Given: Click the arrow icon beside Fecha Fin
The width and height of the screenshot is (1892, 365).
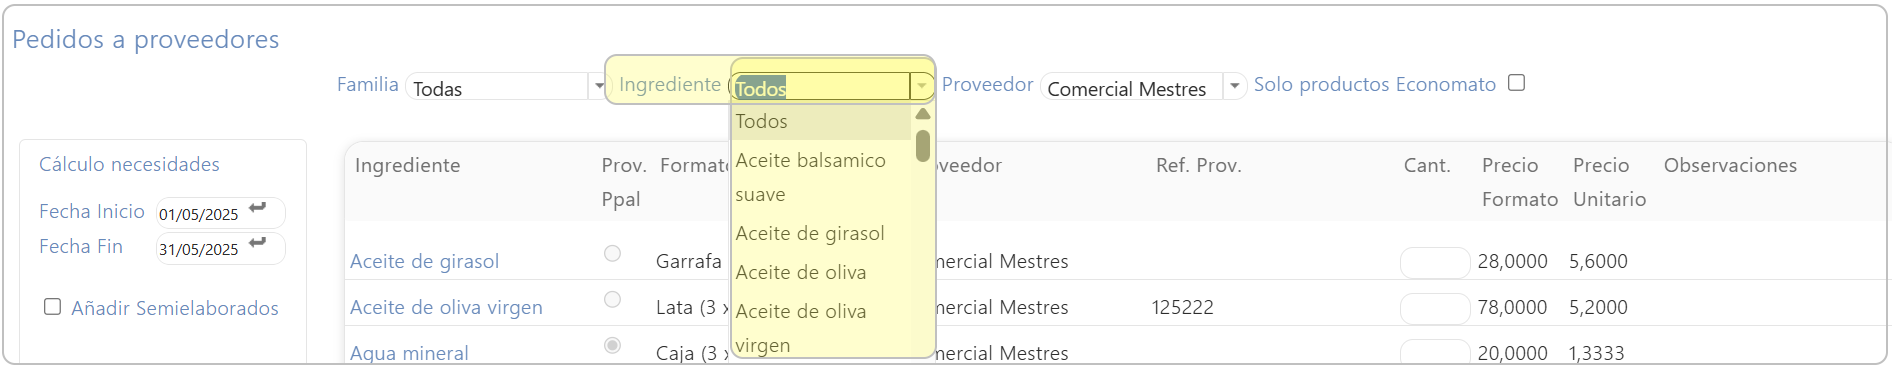Looking at the screenshot, I should (x=258, y=243).
